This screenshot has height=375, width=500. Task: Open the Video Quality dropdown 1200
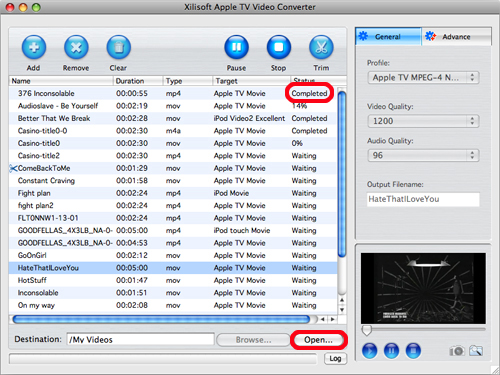point(423,121)
